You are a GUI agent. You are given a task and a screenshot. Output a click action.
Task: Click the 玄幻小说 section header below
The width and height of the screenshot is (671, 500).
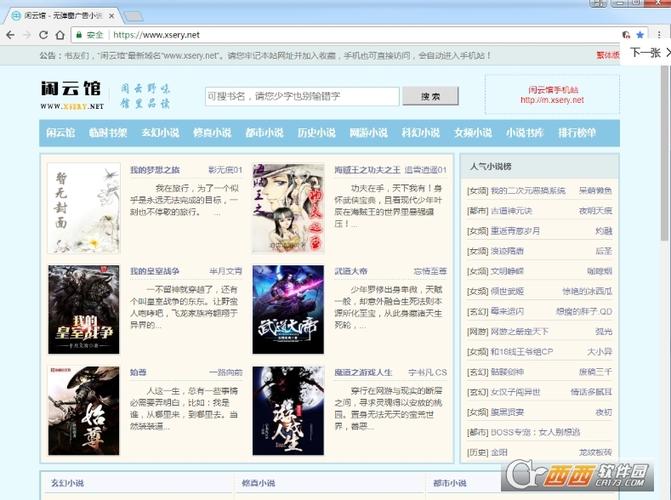67,483
